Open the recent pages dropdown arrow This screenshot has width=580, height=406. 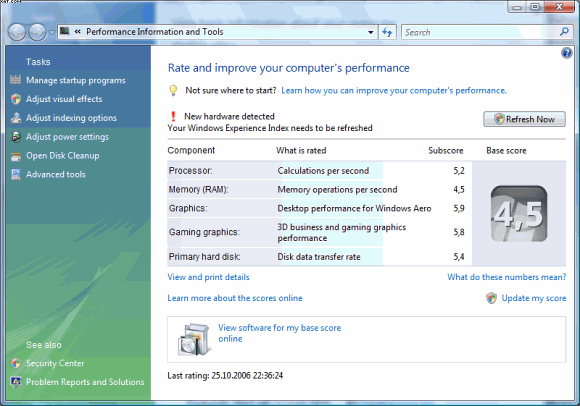(x=51, y=32)
